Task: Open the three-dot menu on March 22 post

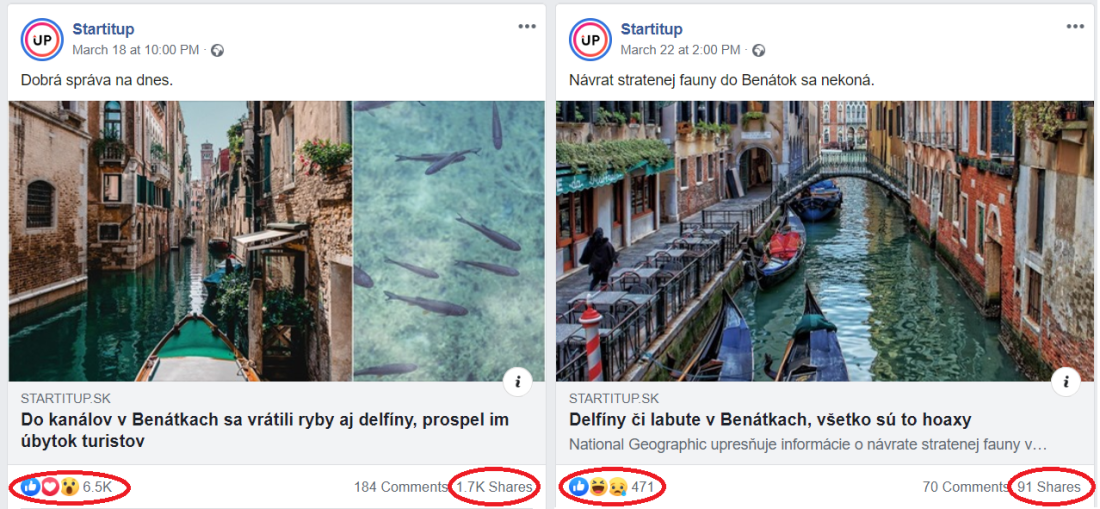Action: pyautogui.click(x=1075, y=27)
